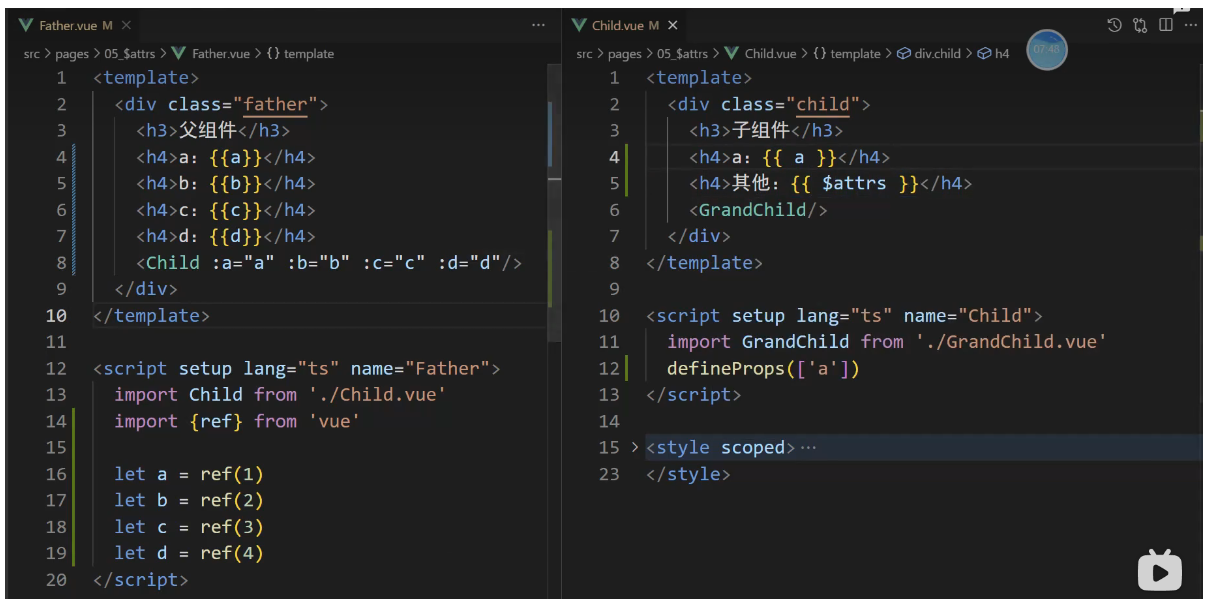1208x604 pixels.
Task: Expand the folded style scoped block on line 15
Action: tap(635, 447)
